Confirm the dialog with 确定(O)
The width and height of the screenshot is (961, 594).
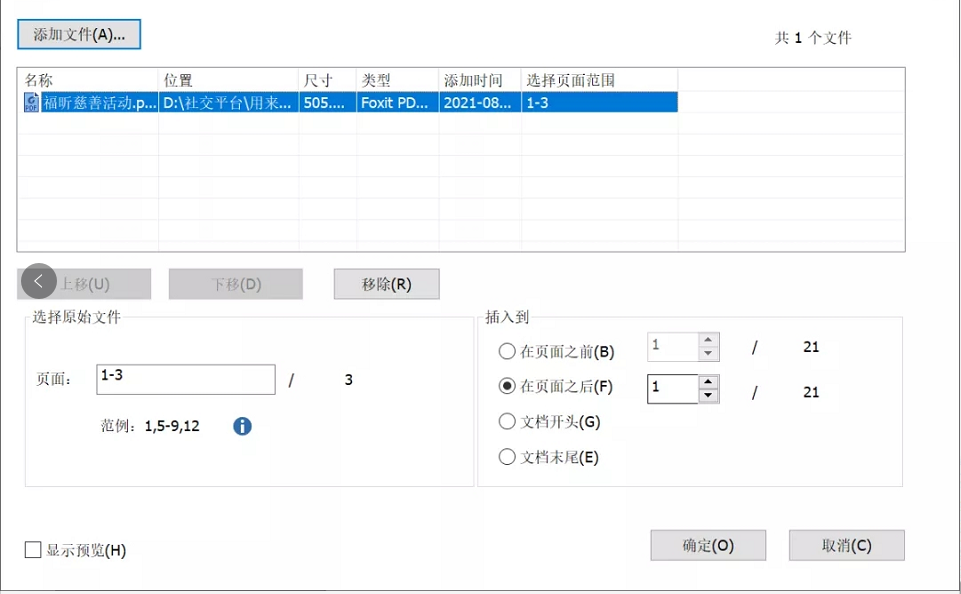click(x=708, y=545)
